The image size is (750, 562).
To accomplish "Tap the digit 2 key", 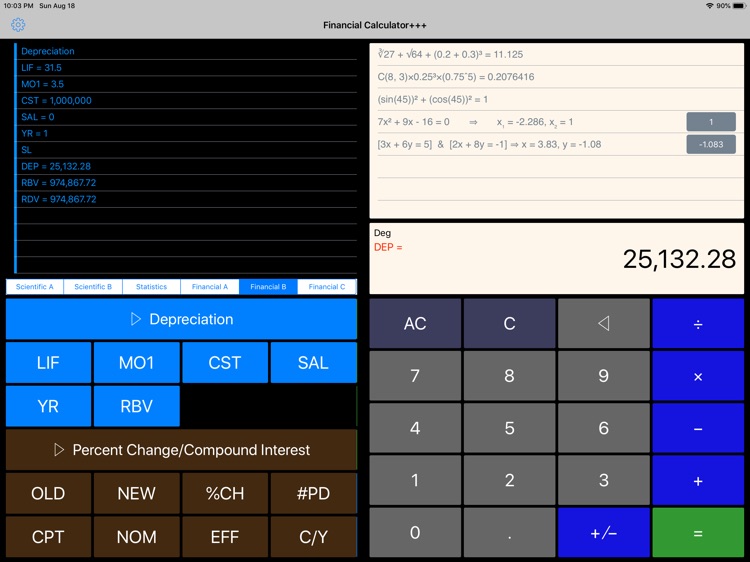I will click(509, 480).
